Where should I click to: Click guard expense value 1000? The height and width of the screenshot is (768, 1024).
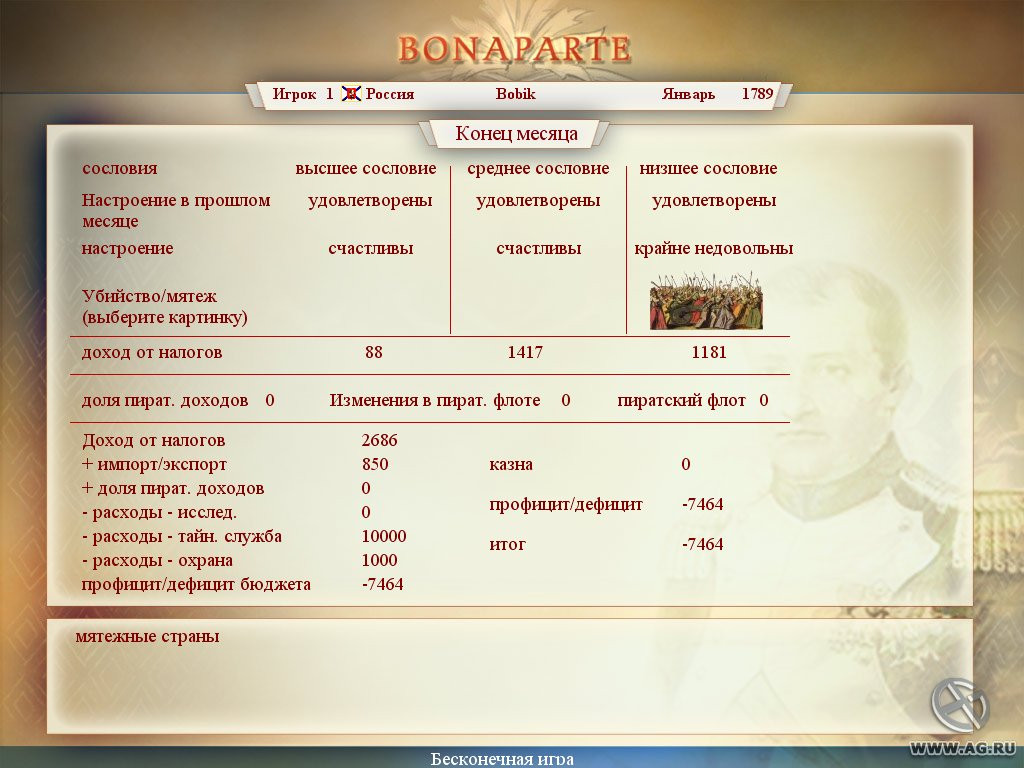coord(379,560)
